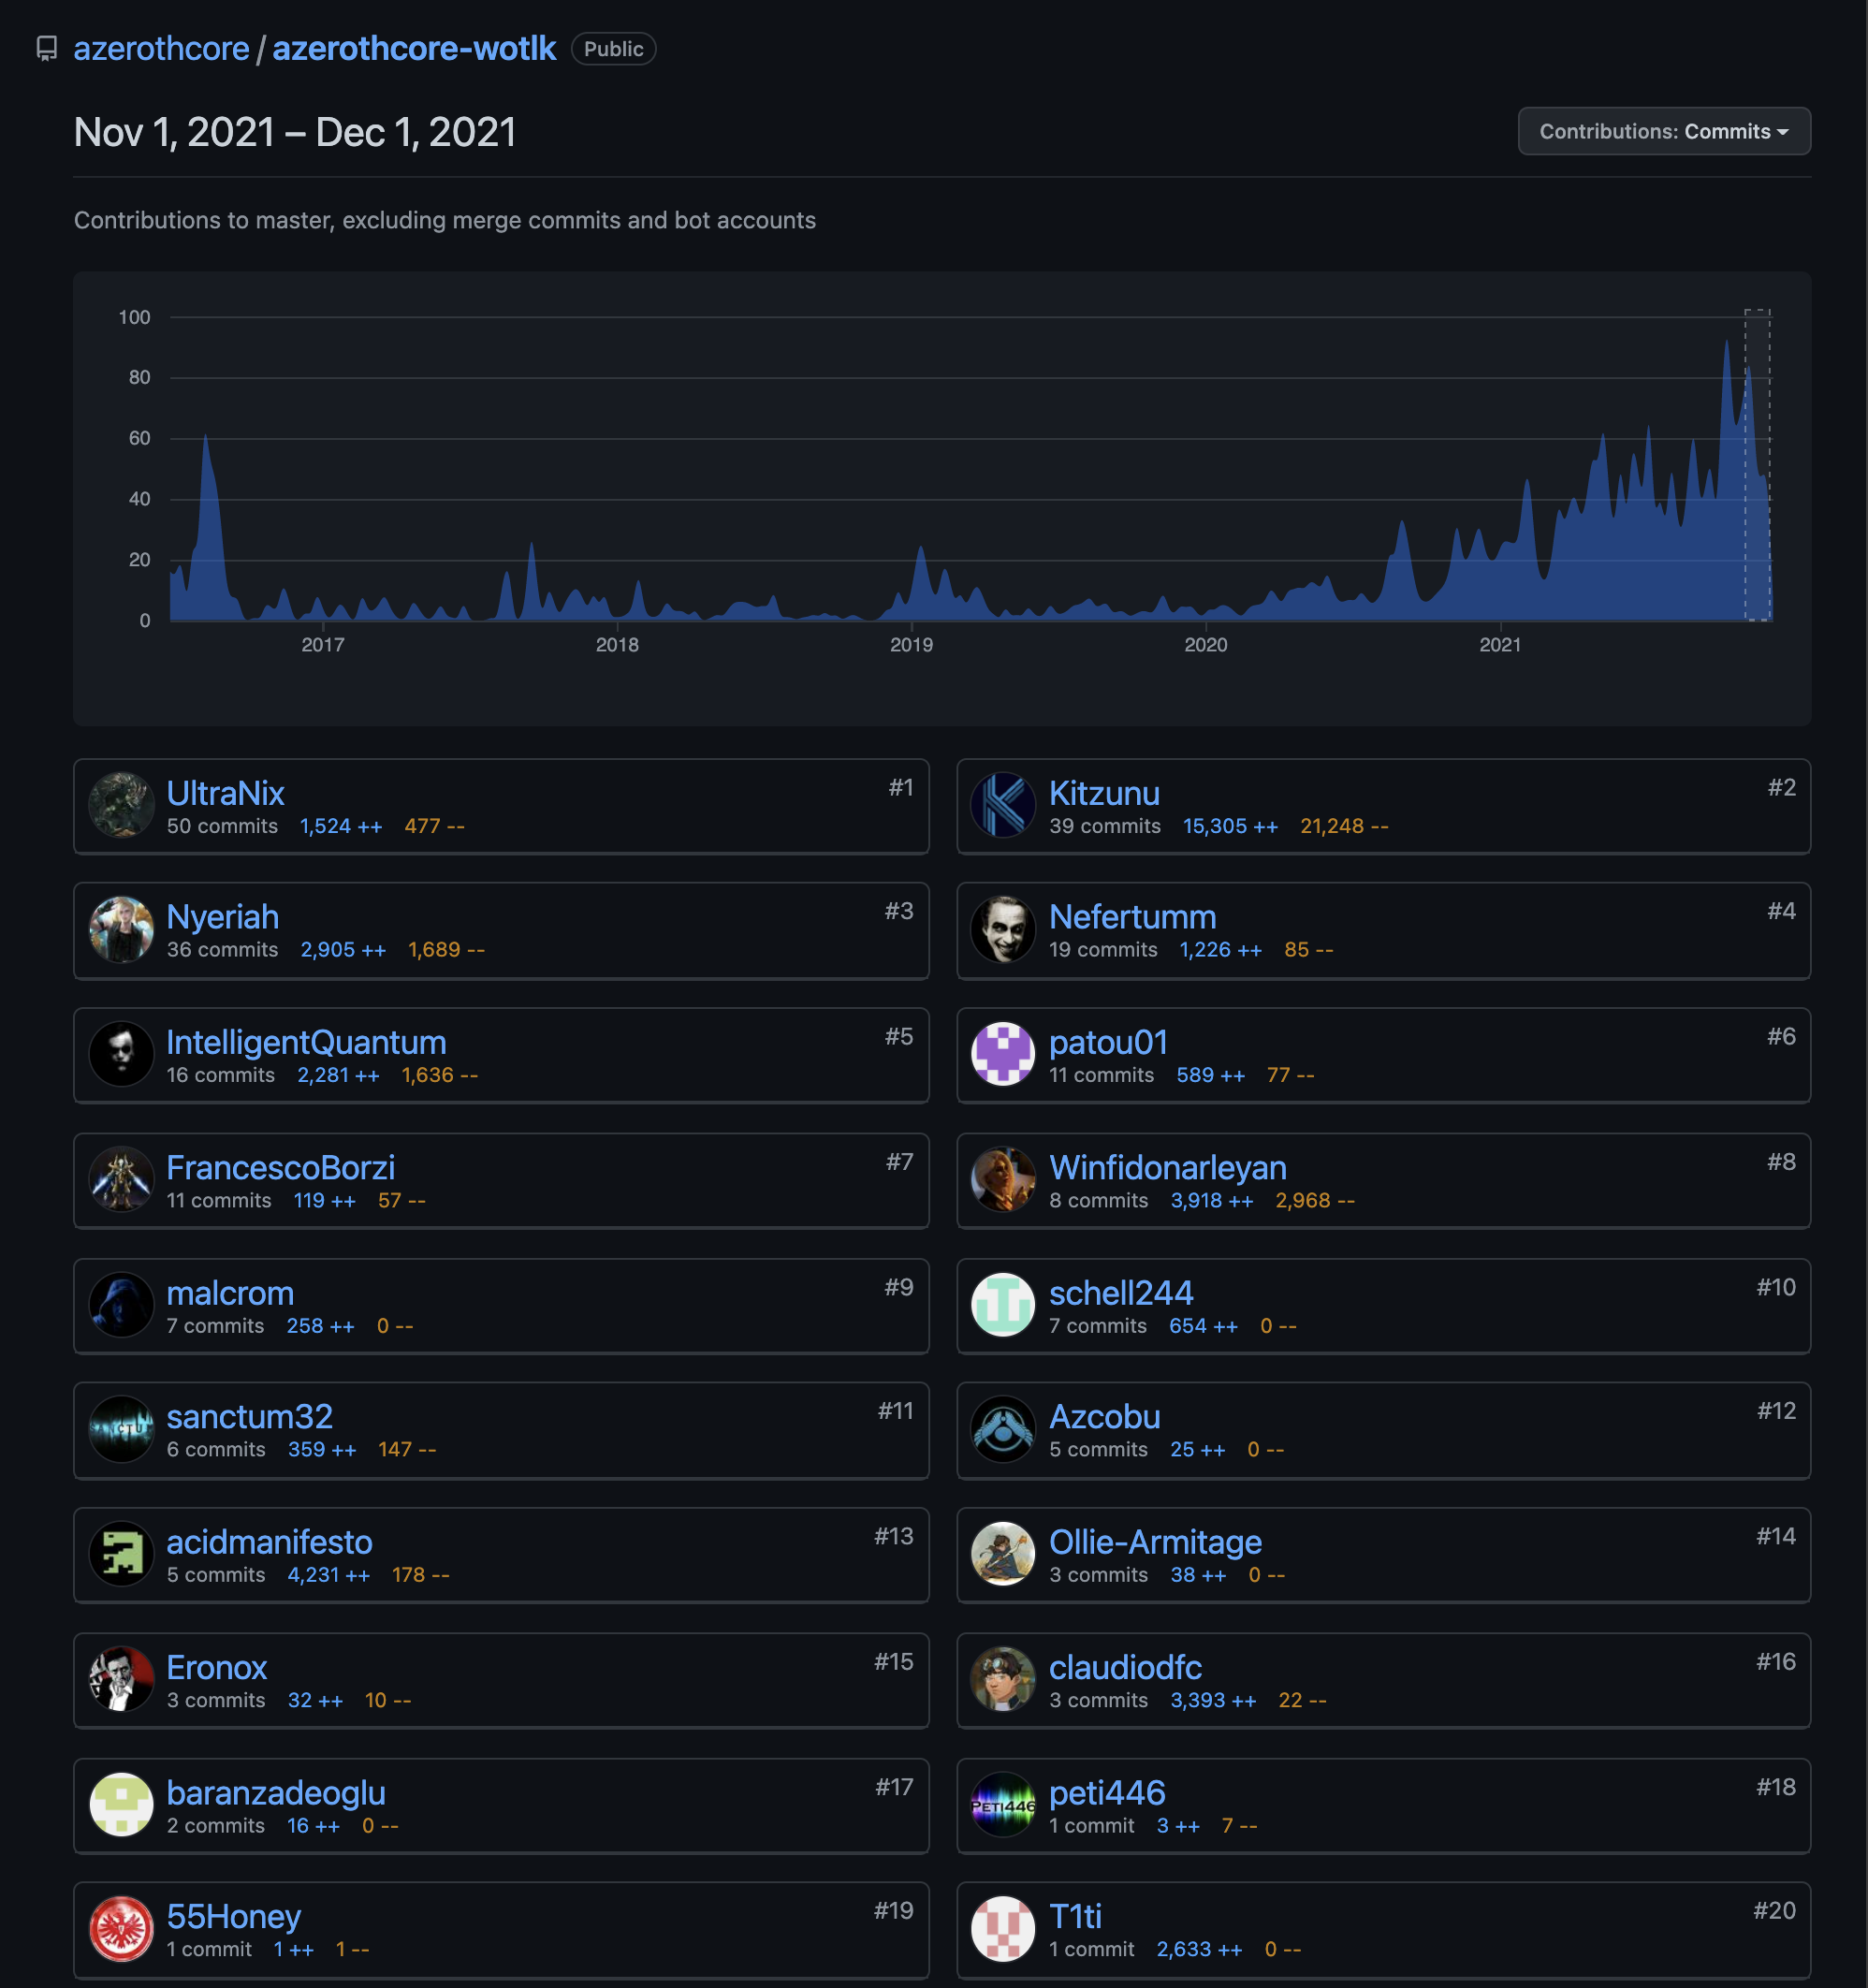Click claudiodfc's avatar

[x=1003, y=1678]
